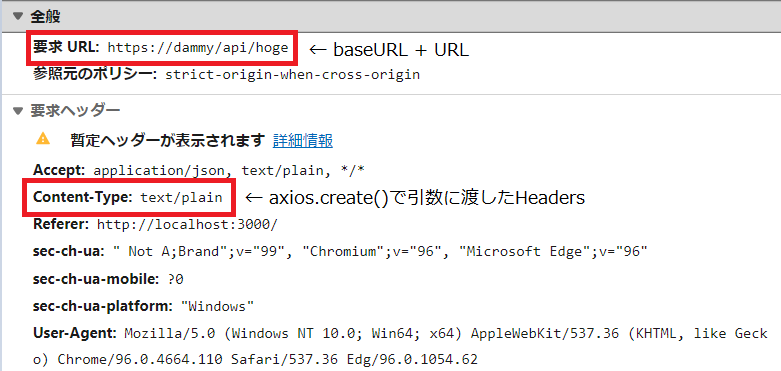Collapse the 要求ヘッダー section triangle
The height and width of the screenshot is (371, 781).
click(18, 111)
